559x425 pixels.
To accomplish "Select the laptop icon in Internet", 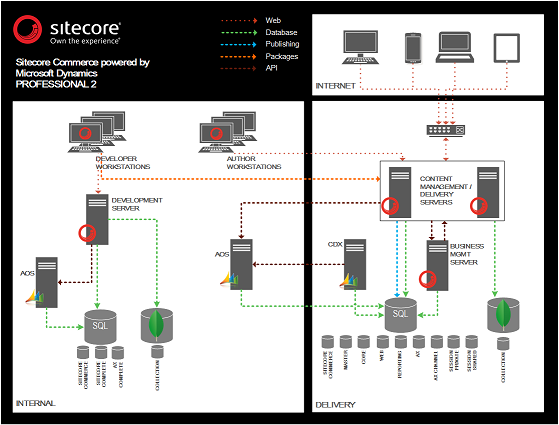I will click(x=455, y=47).
